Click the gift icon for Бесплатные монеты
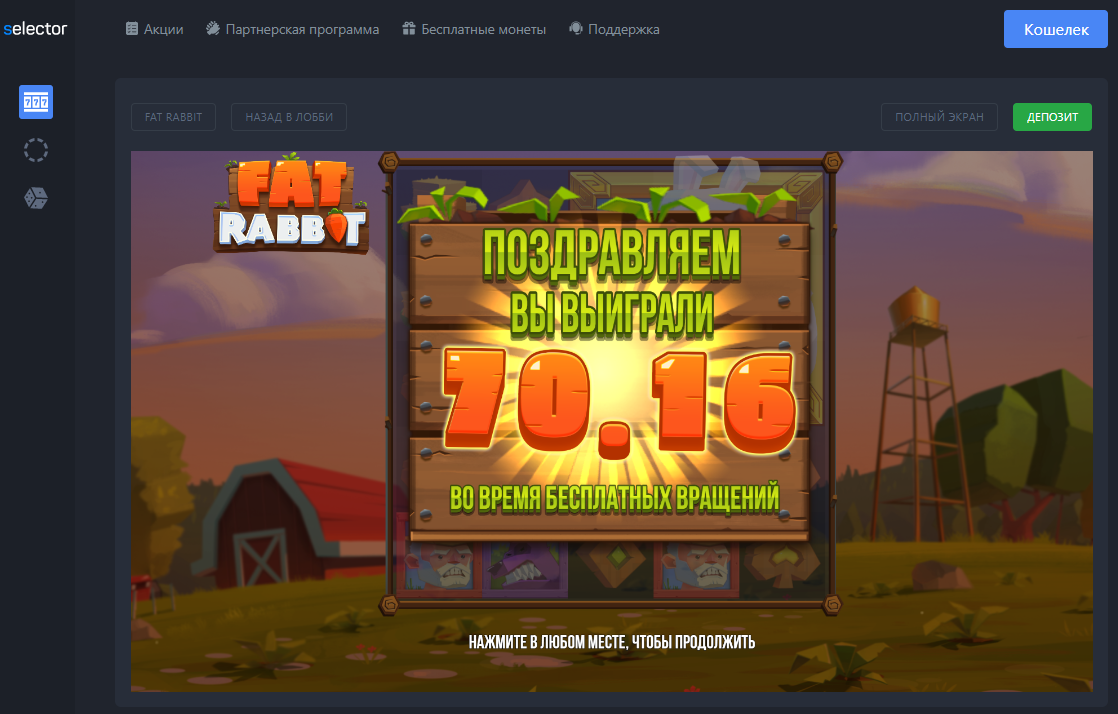The width and height of the screenshot is (1118, 714). coord(409,29)
